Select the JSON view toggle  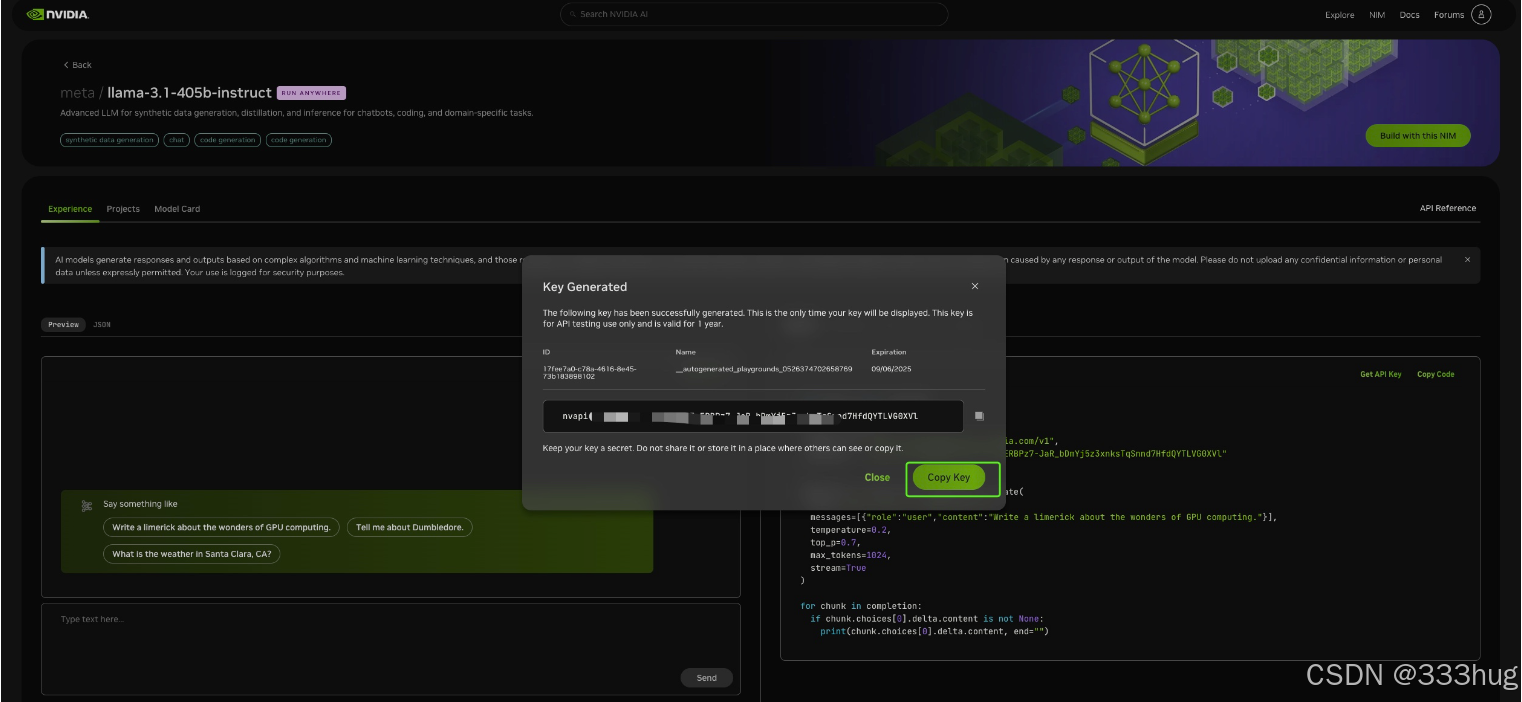(102, 325)
